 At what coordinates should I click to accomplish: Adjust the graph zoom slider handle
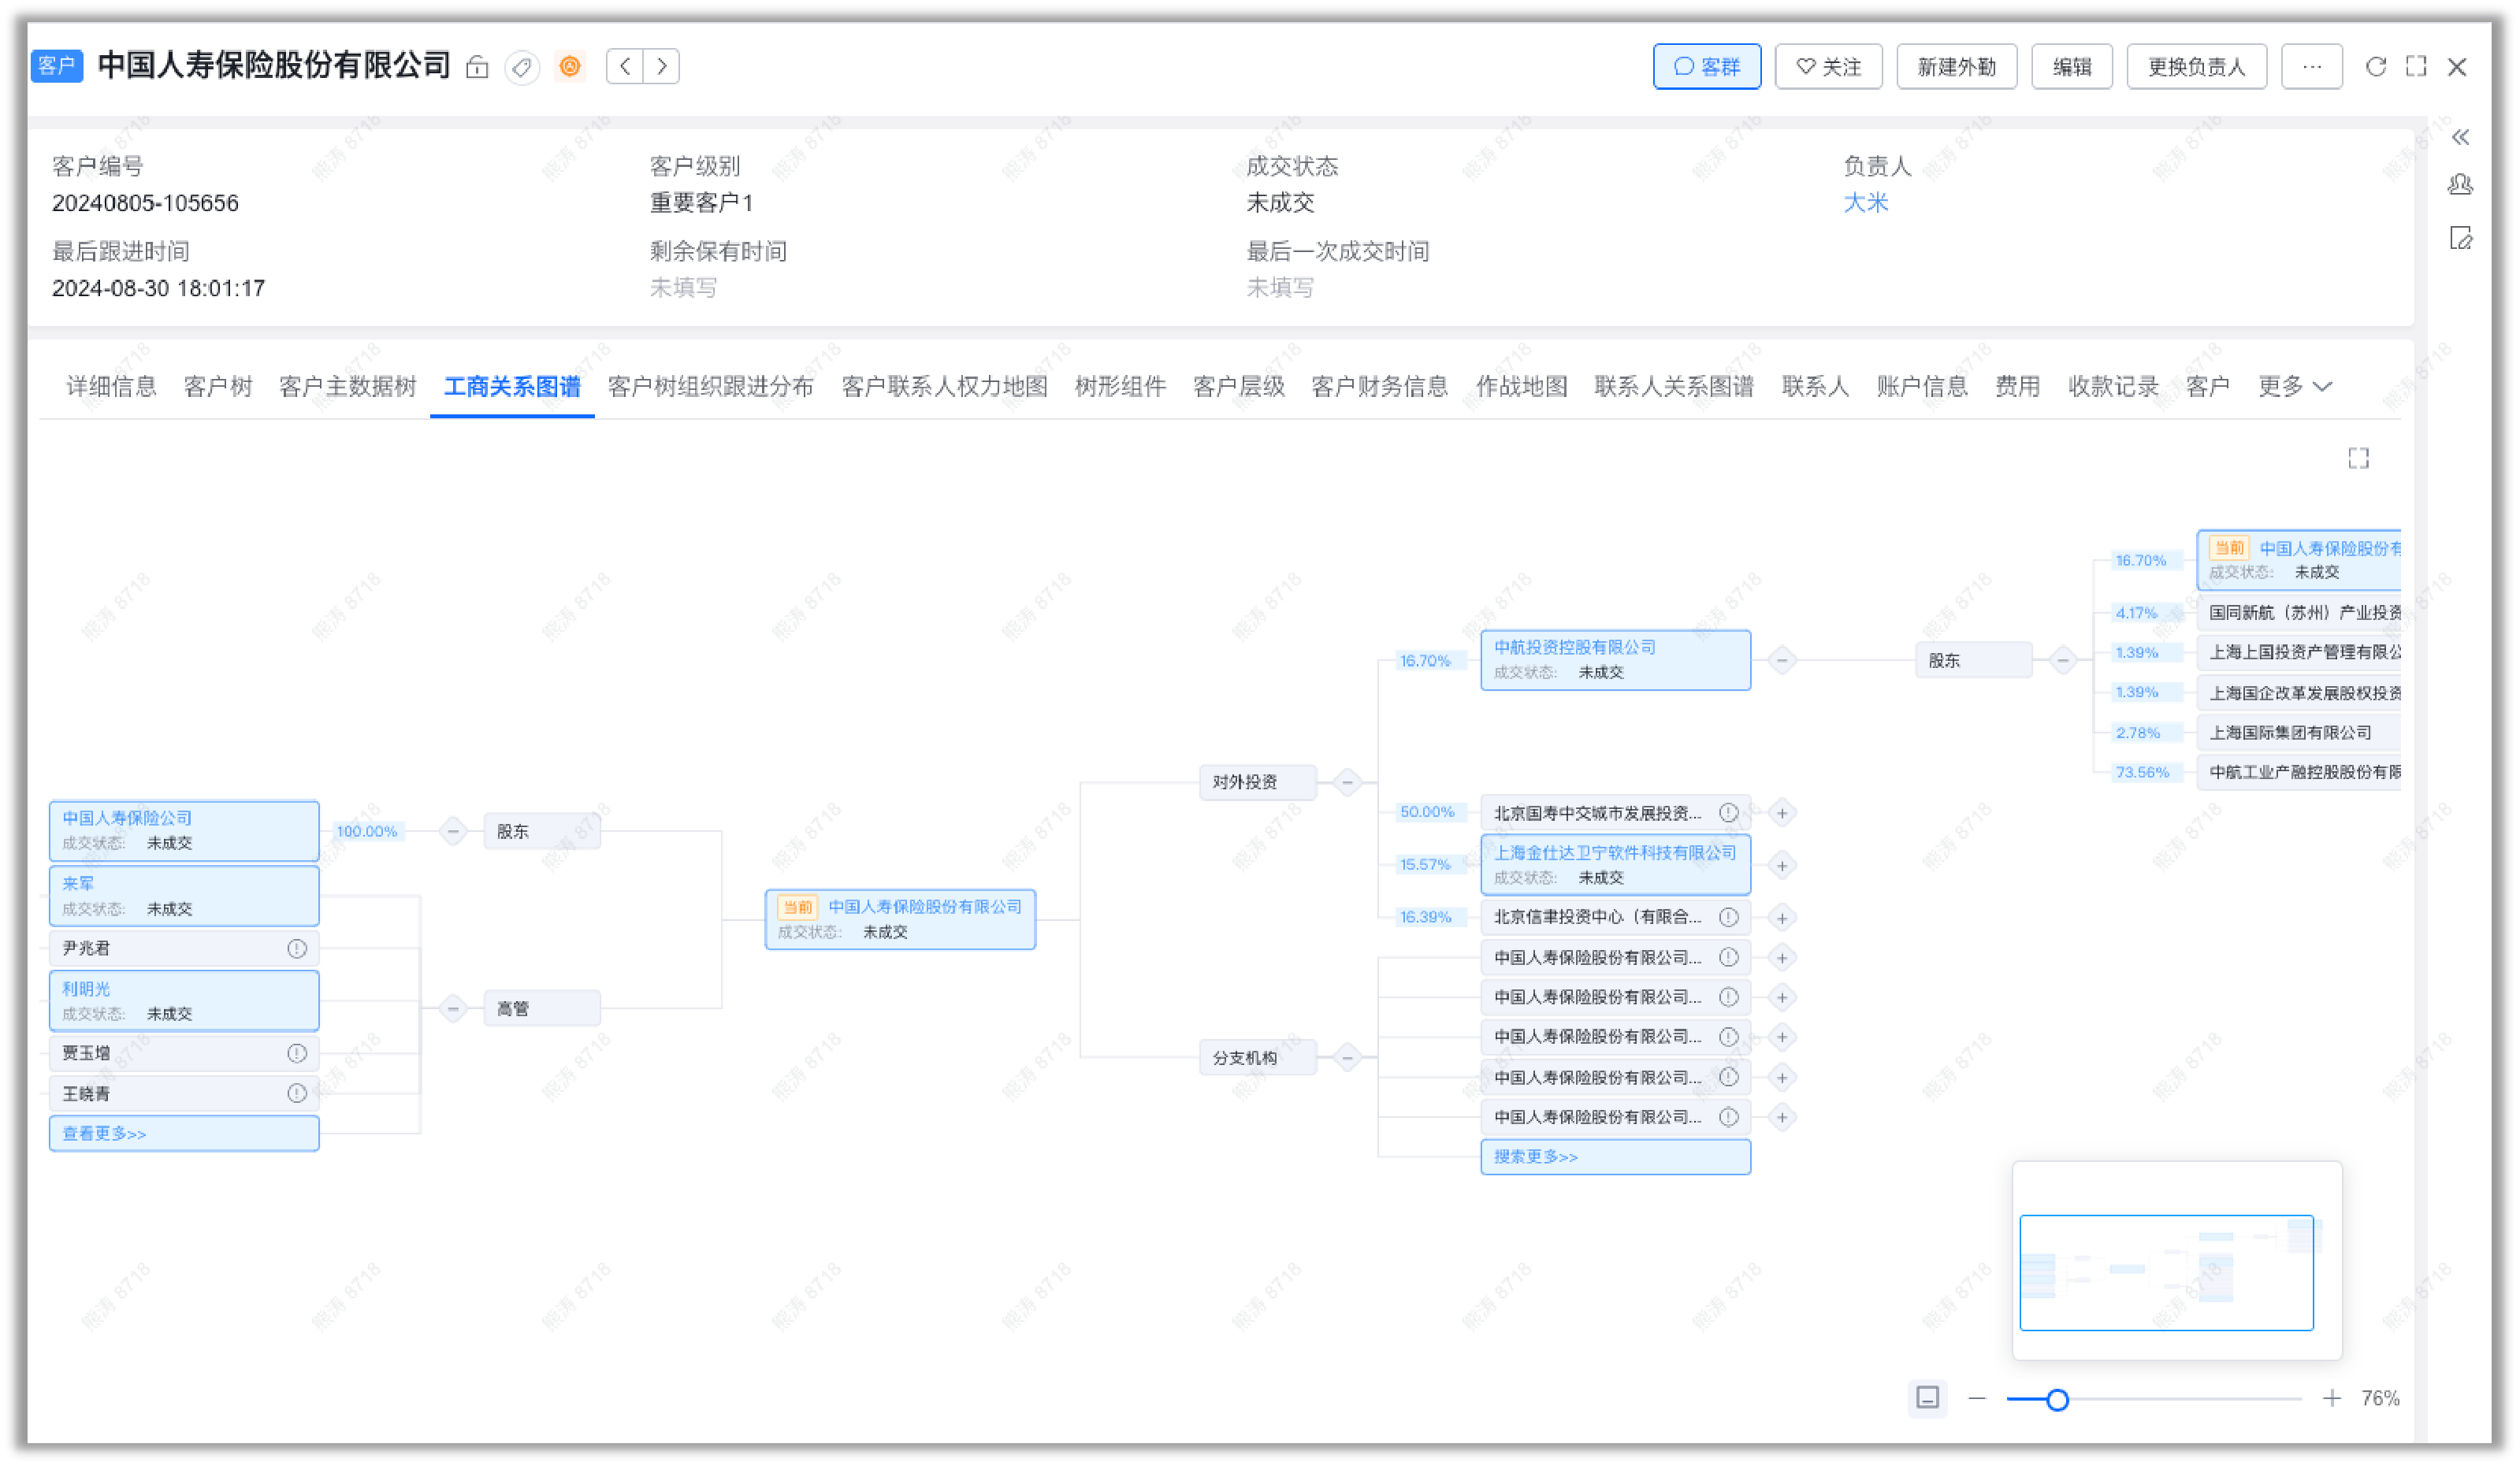pos(2057,1399)
